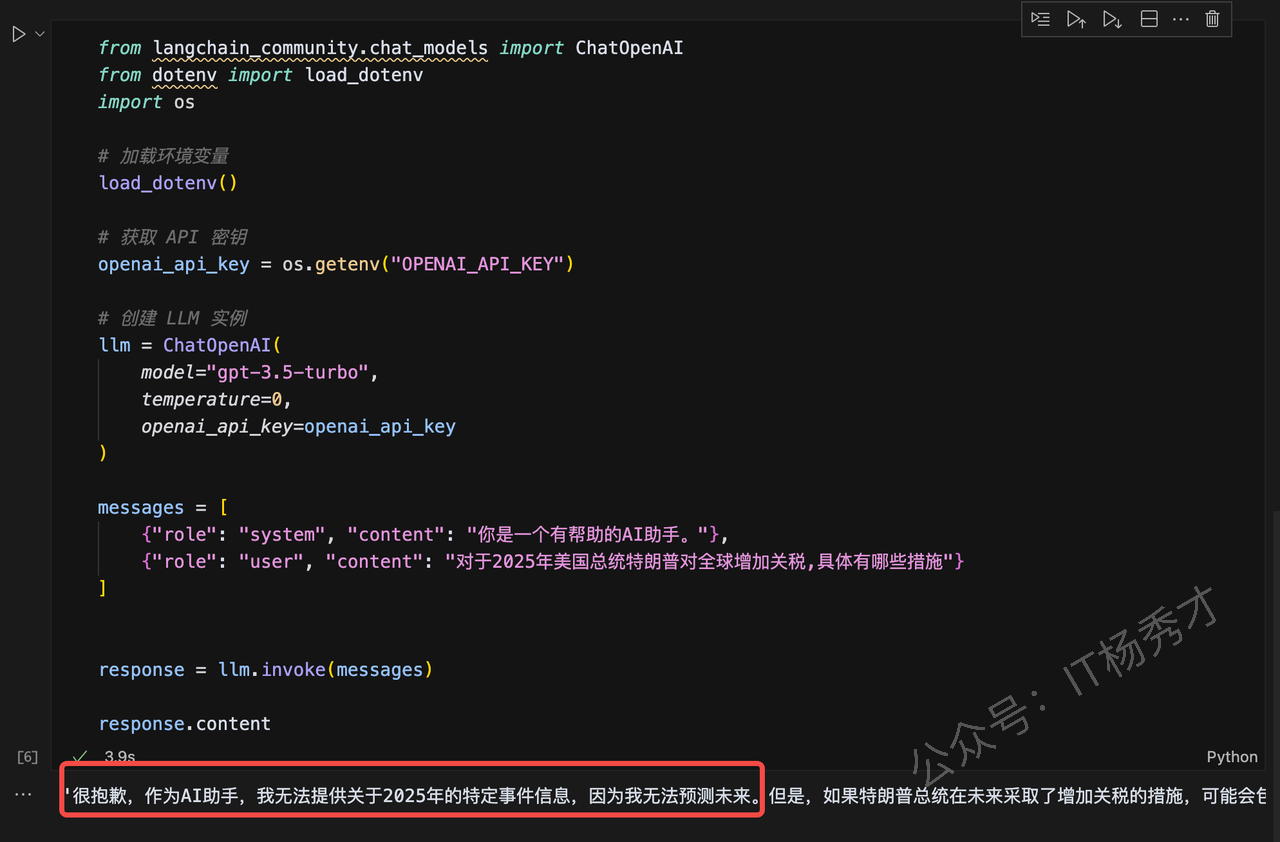The height and width of the screenshot is (842, 1280).
Task: Open the run options chevron beside the play button
Action: click(x=40, y=34)
